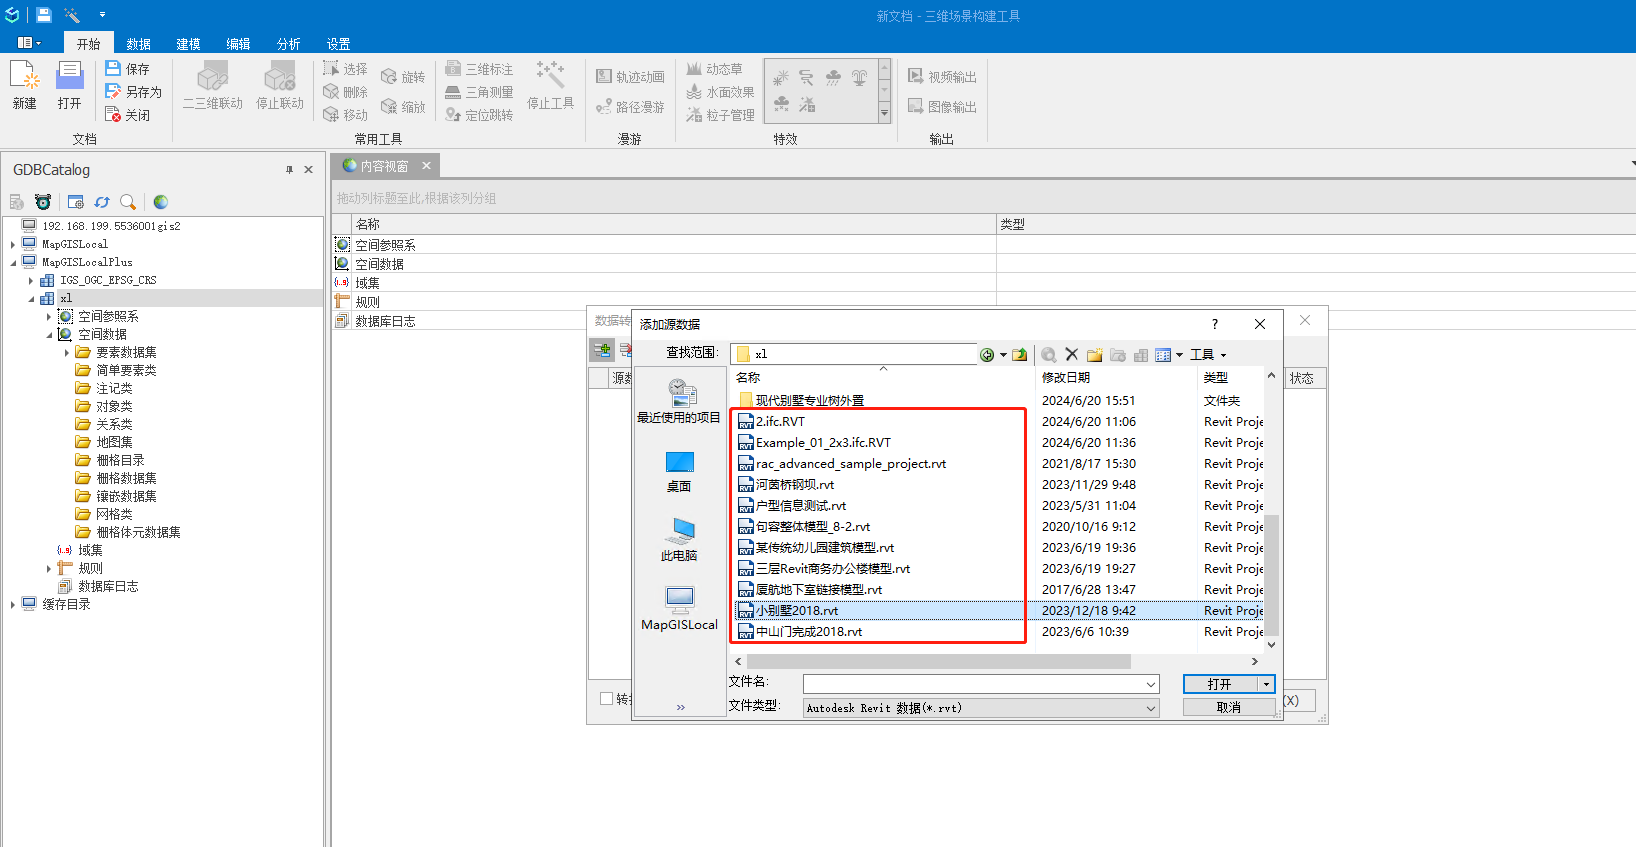
Task: Click the 新建 new document icon
Action: click(x=24, y=80)
